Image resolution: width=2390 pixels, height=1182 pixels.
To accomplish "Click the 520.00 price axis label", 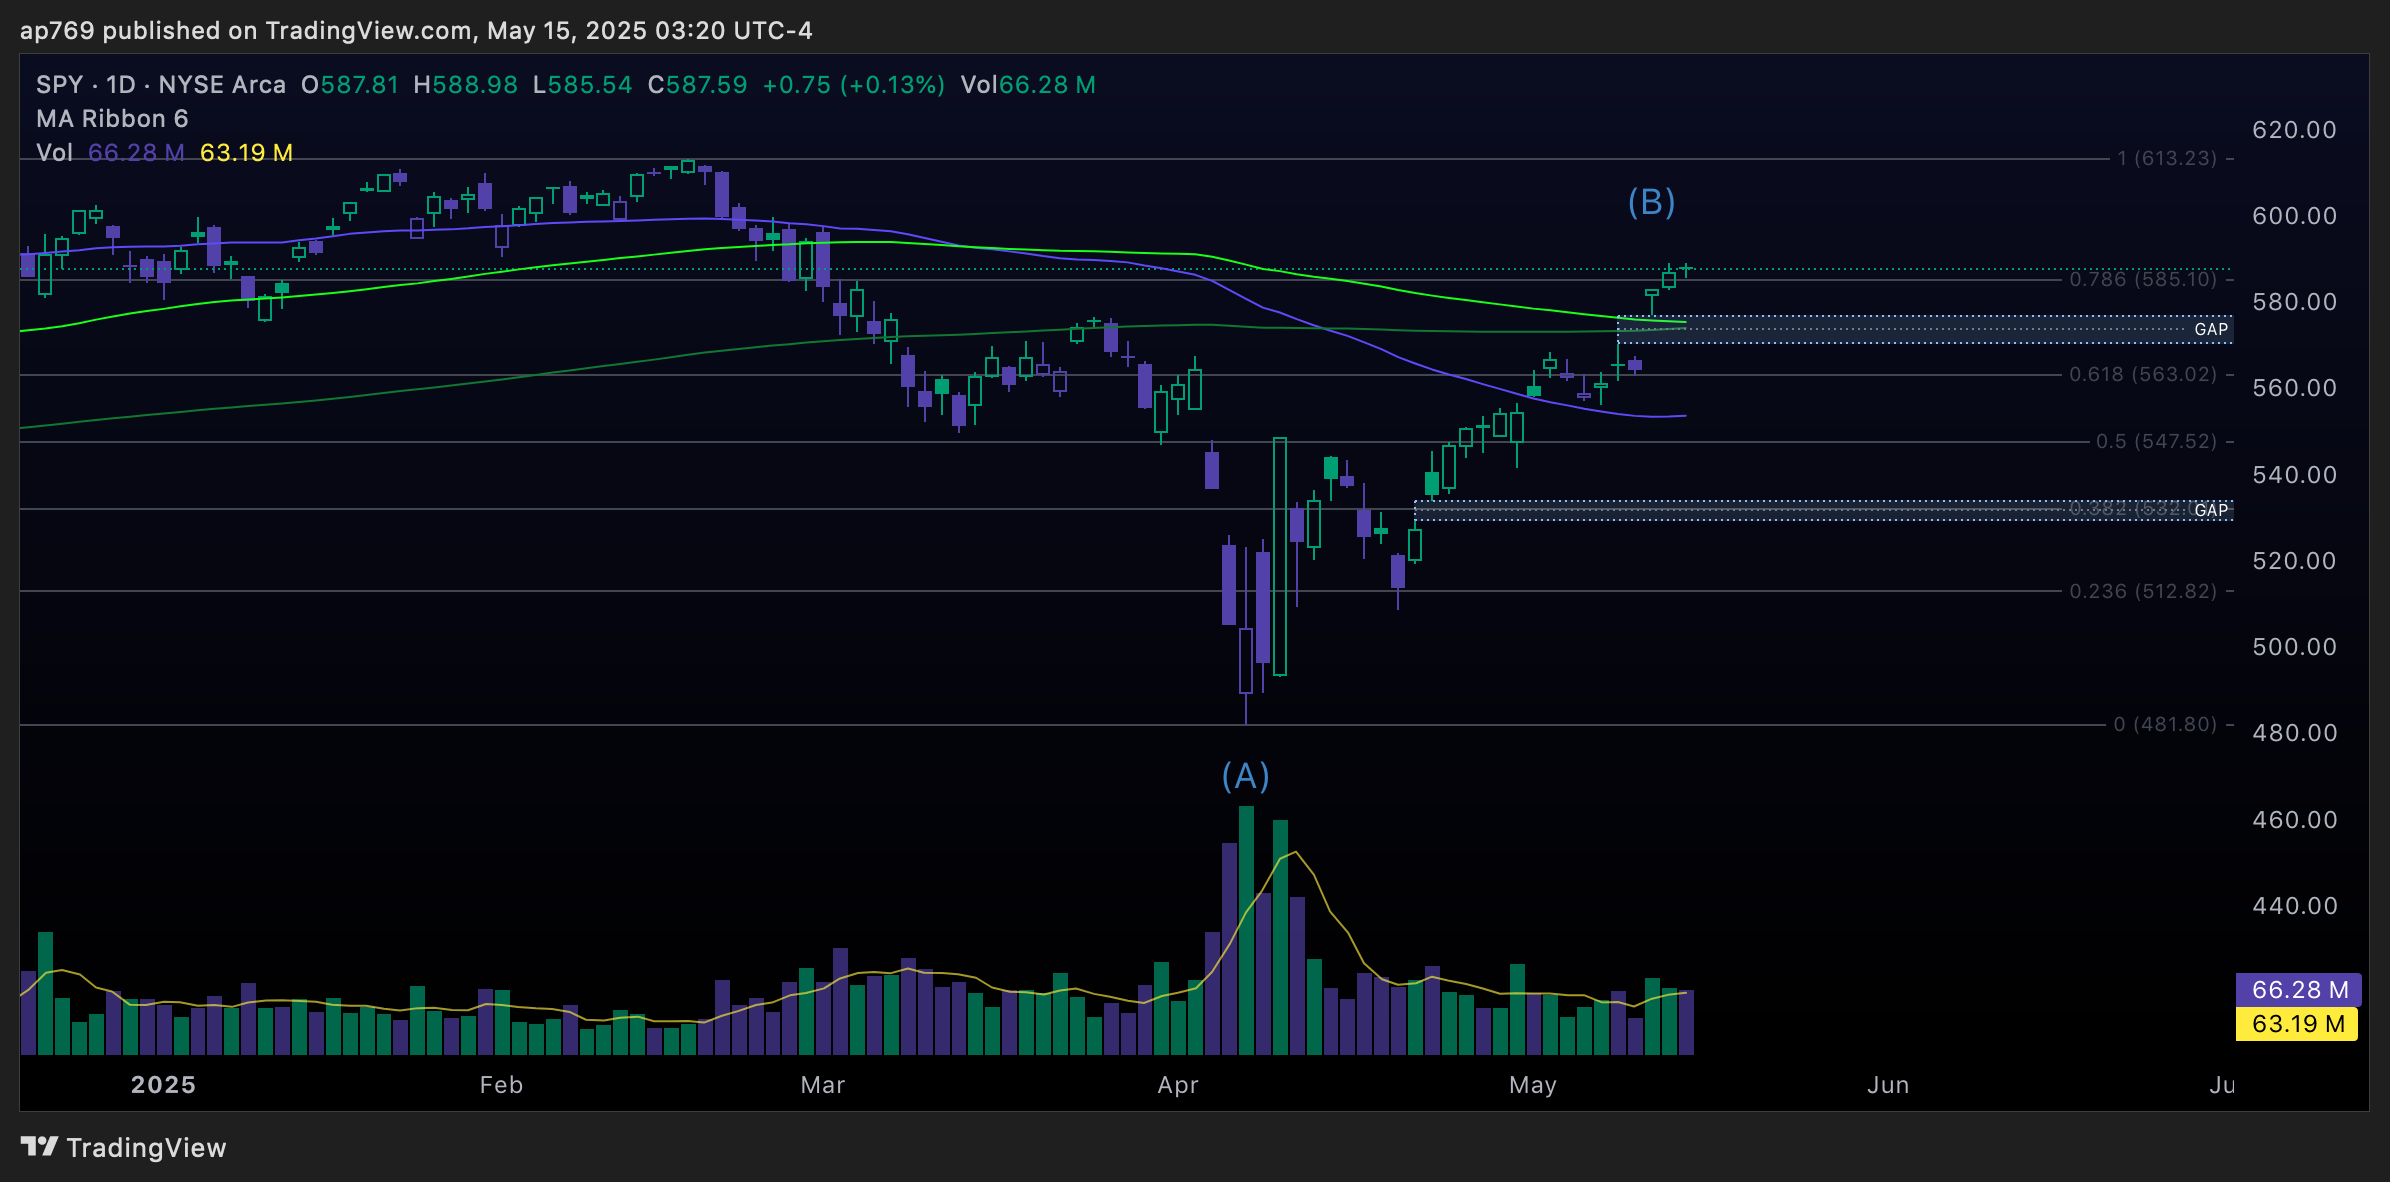I will [2294, 561].
